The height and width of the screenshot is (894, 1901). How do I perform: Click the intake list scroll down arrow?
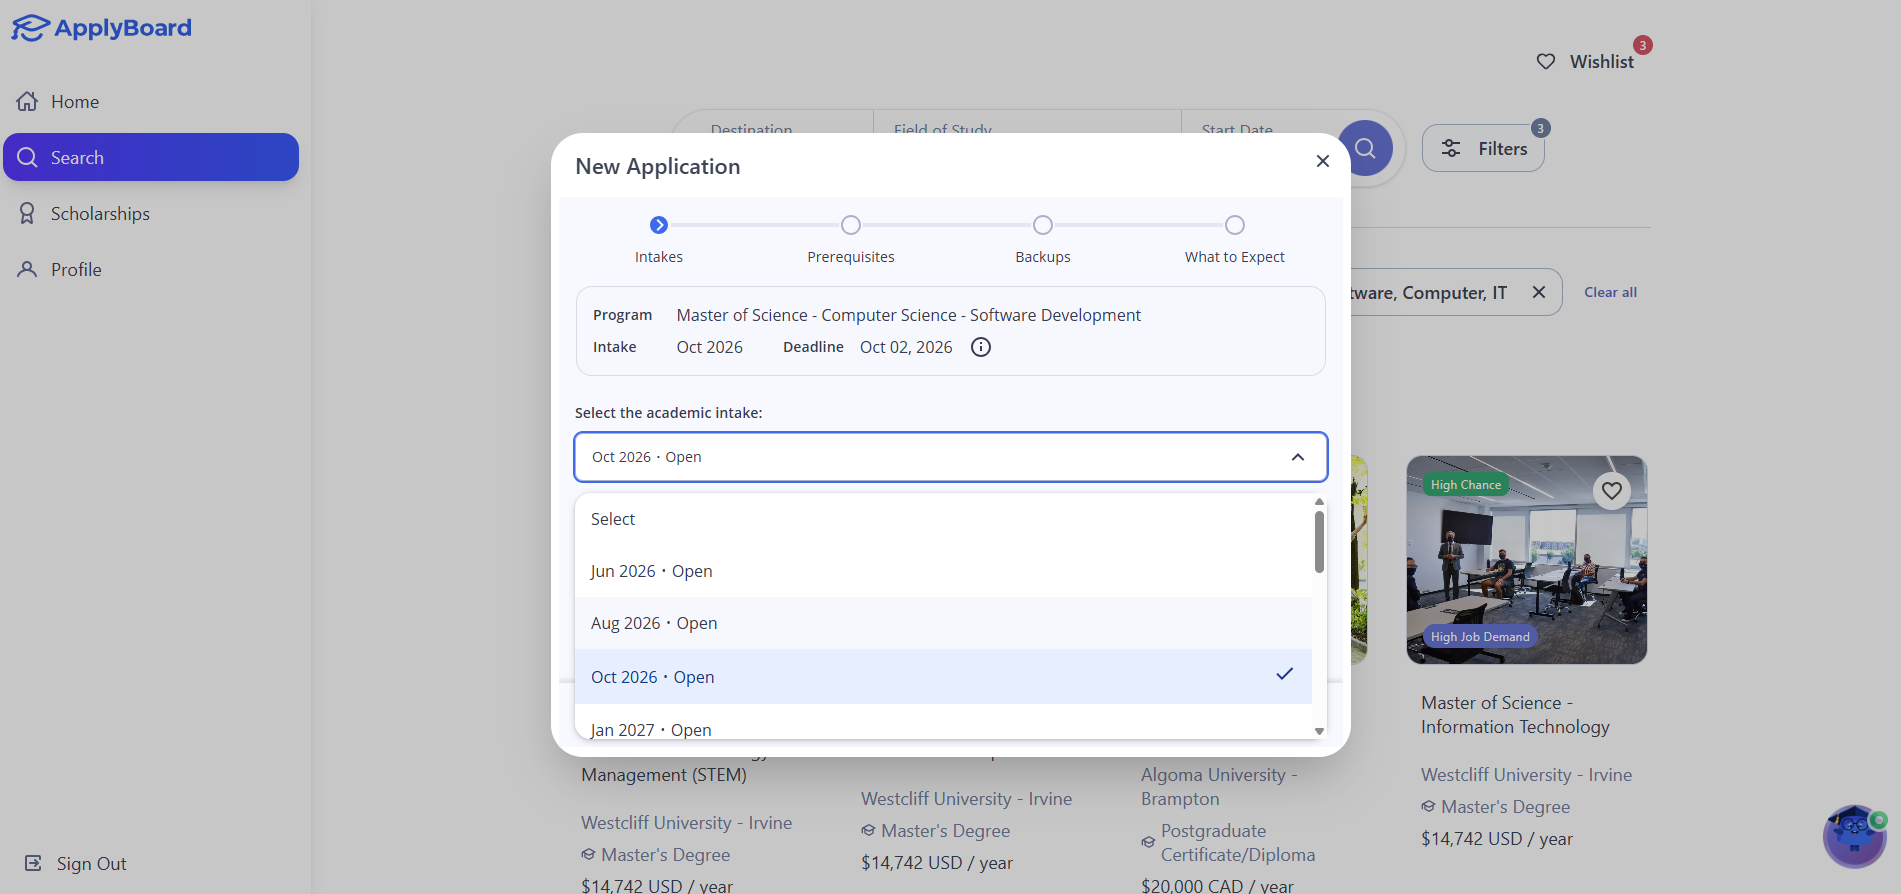tap(1319, 731)
